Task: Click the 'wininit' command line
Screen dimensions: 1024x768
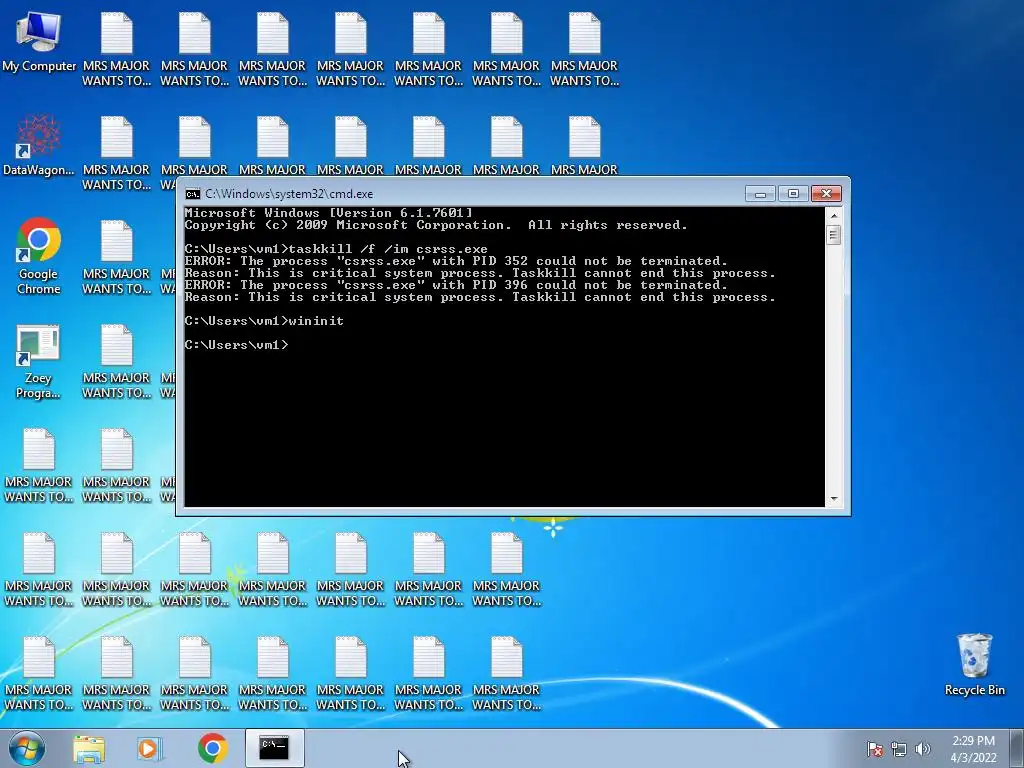Action: [x=264, y=321]
